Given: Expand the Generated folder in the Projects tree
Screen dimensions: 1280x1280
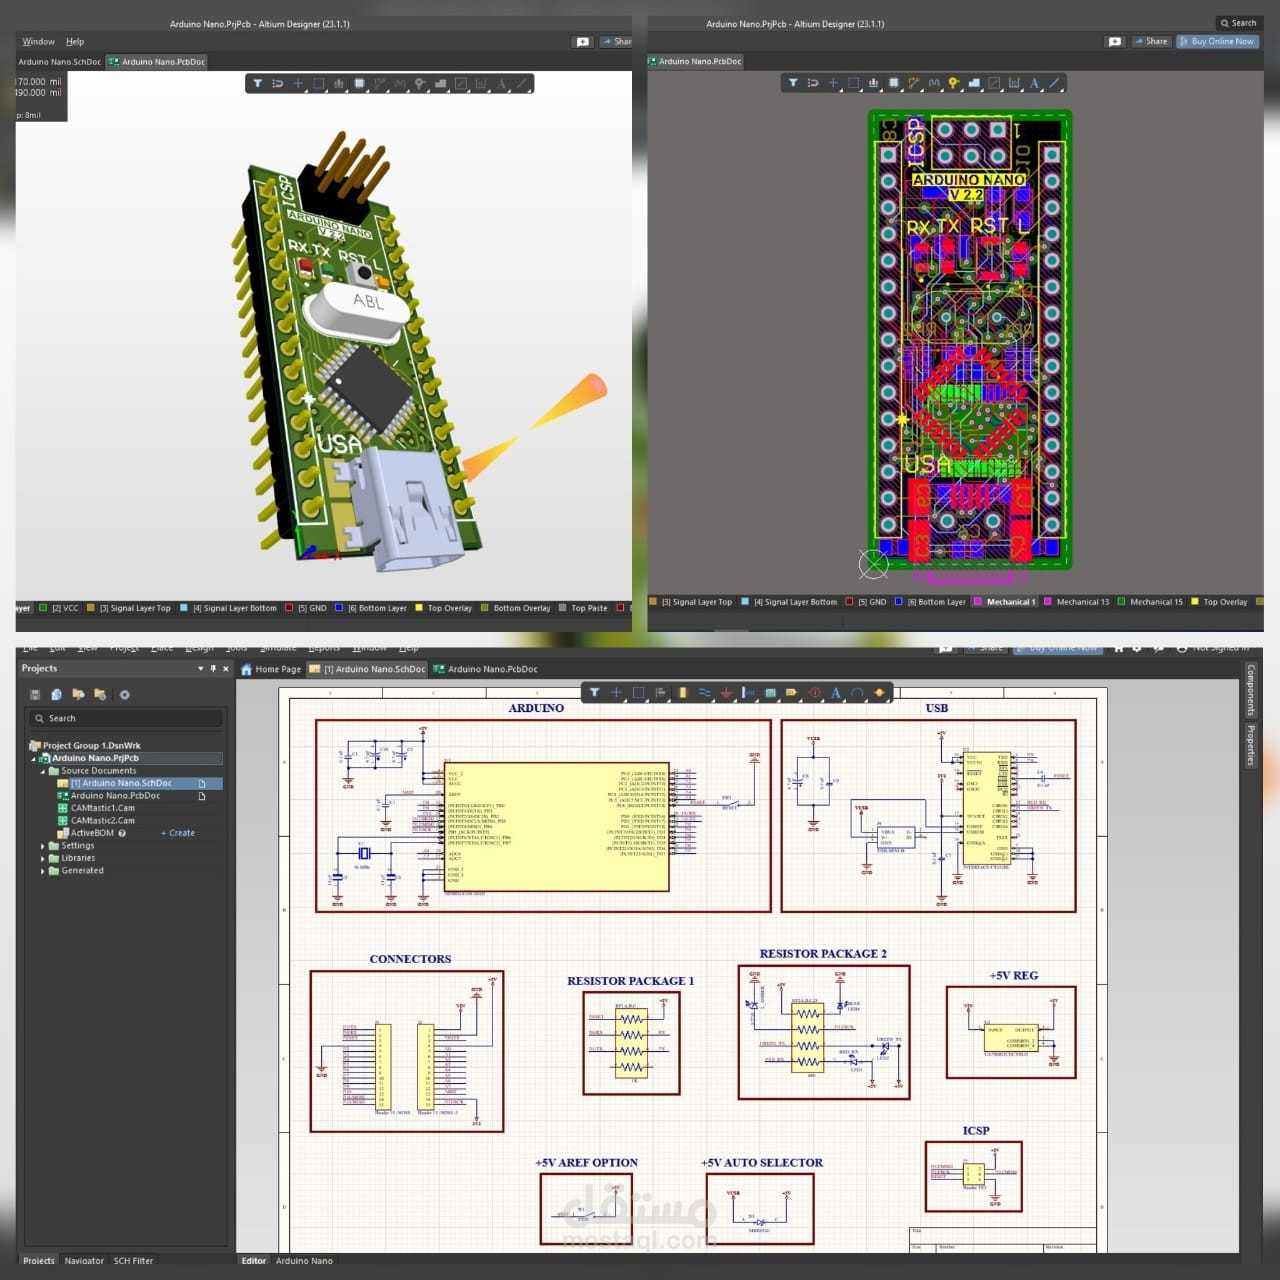Looking at the screenshot, I should (x=43, y=871).
